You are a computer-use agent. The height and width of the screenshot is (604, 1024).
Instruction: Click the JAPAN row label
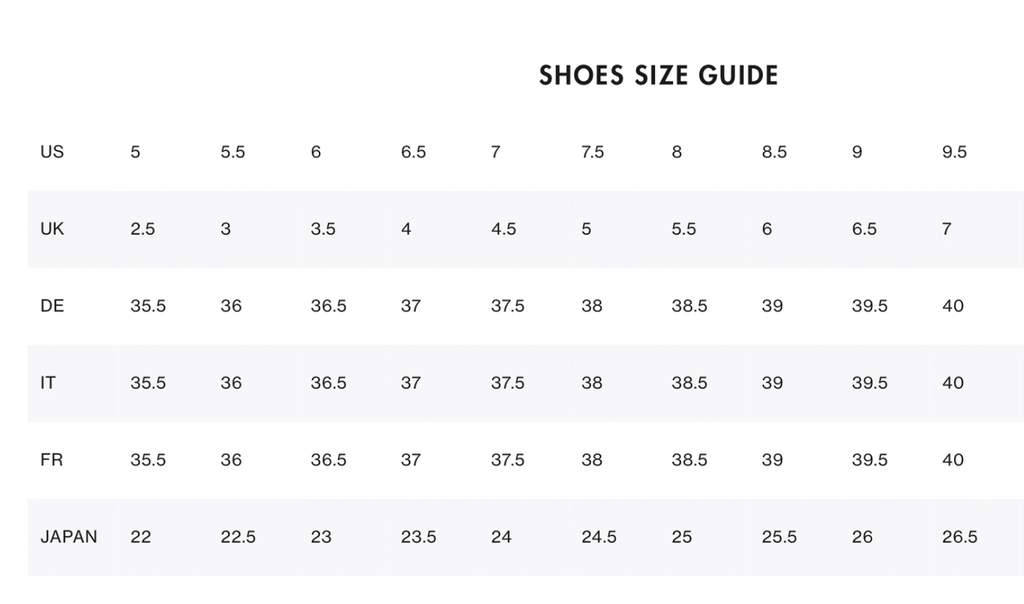pos(69,537)
